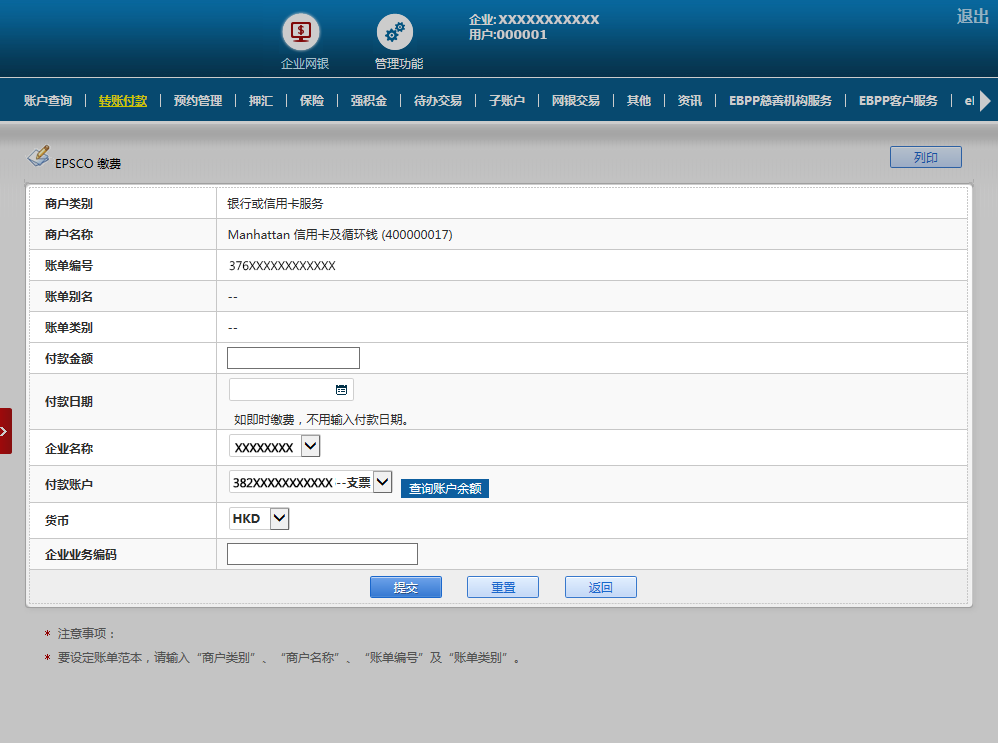998x743 pixels.
Task: Focus the 付款金额 amount input field
Action: pyautogui.click(x=293, y=358)
